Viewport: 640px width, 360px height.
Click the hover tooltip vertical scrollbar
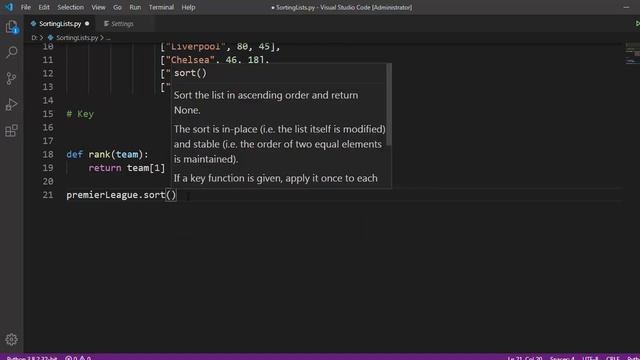pos(389,104)
